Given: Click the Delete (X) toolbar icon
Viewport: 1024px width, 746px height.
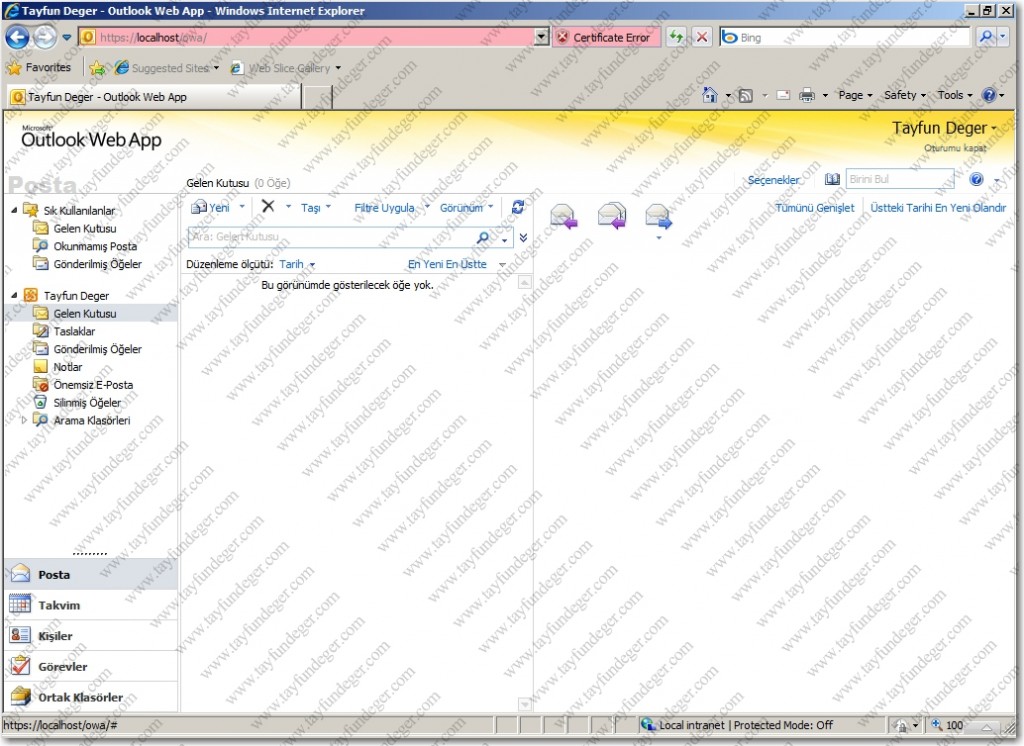Looking at the screenshot, I should click(270, 207).
